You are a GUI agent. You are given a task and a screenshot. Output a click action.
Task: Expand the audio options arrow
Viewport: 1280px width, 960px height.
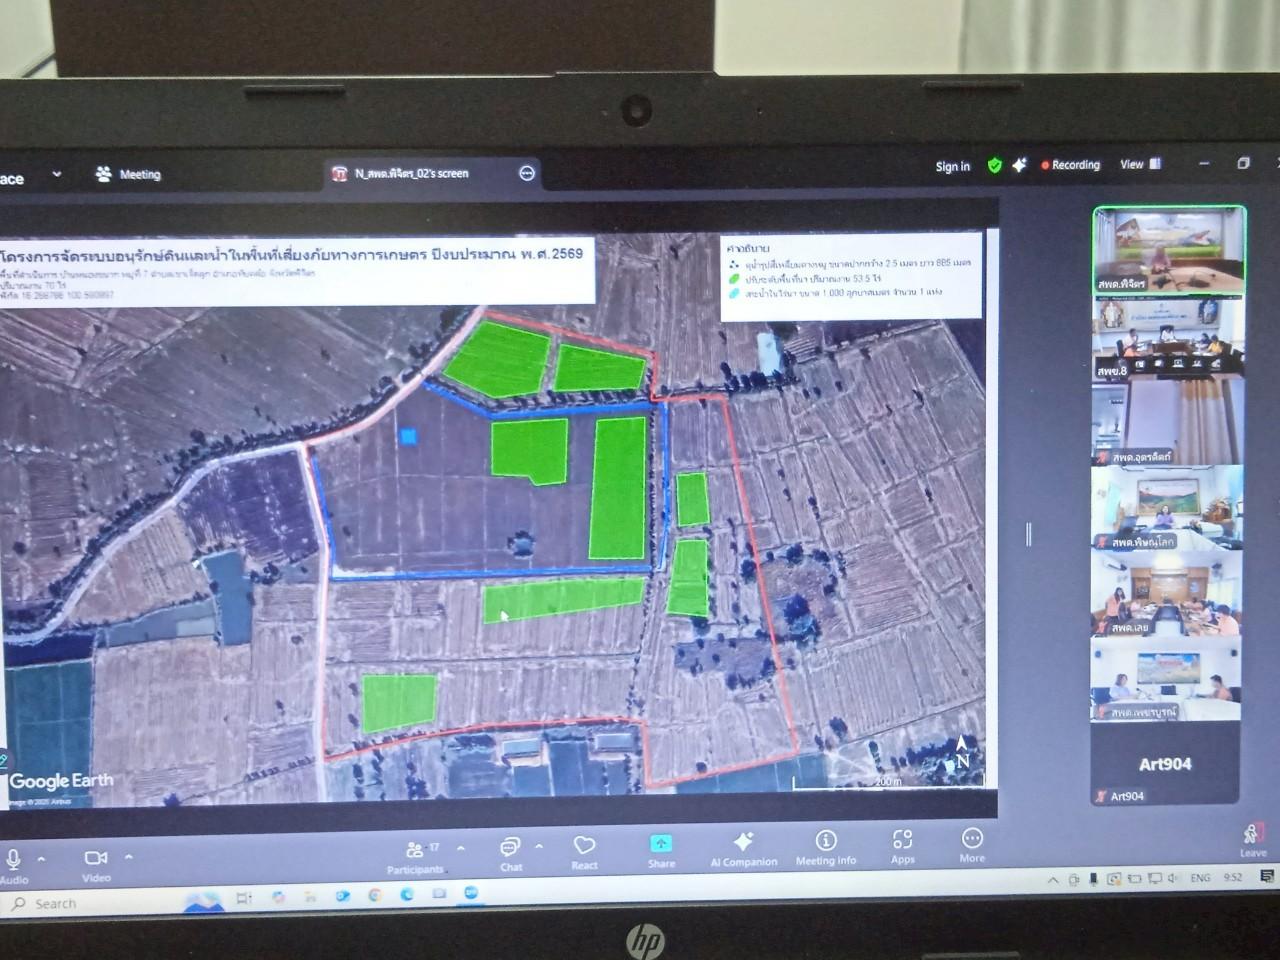coord(42,859)
